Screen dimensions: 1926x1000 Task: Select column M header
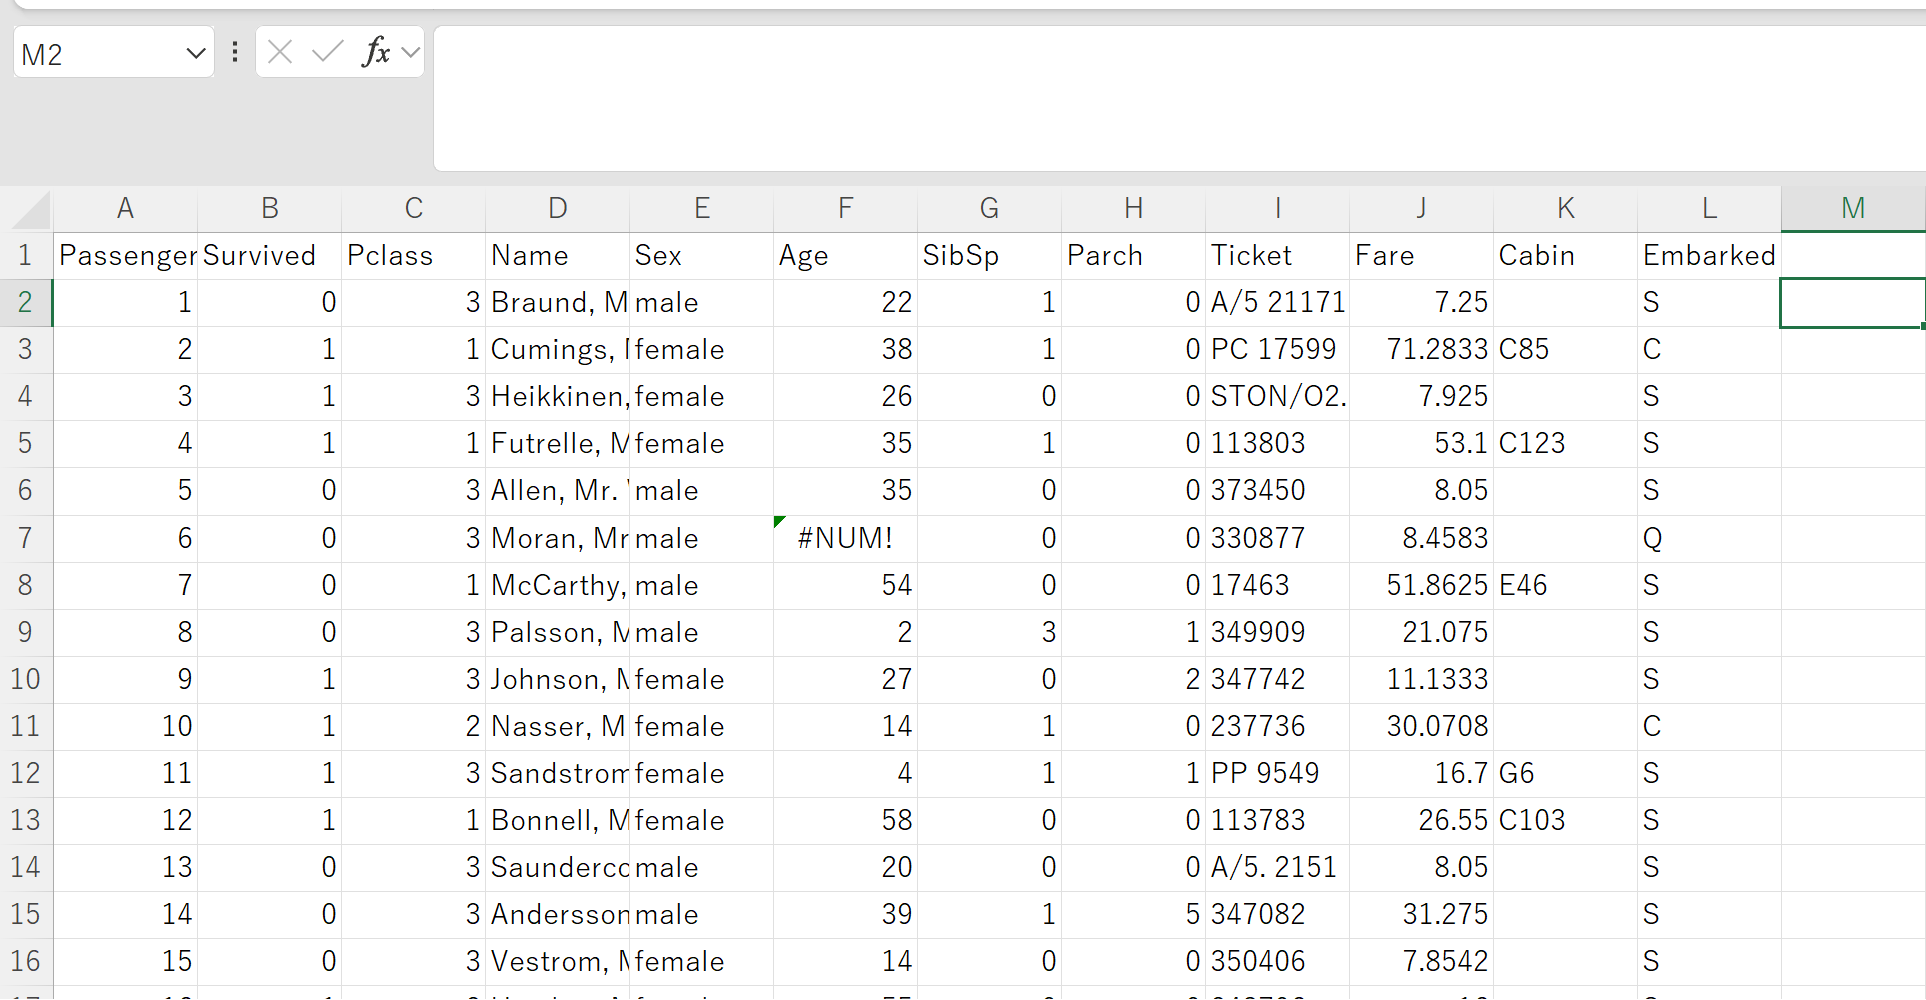pyautogui.click(x=1852, y=208)
